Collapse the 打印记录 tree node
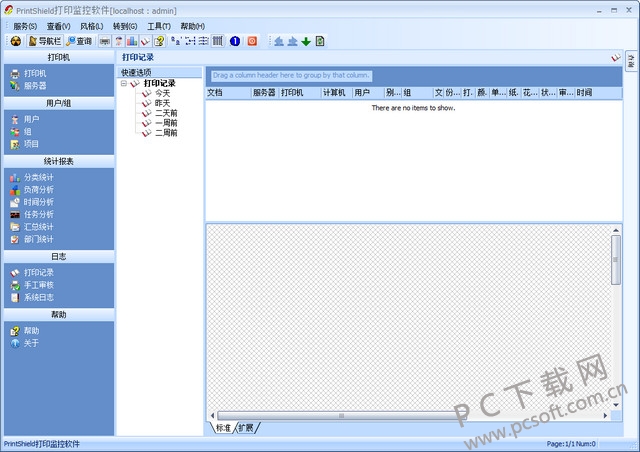640x452 pixels. click(x=124, y=83)
